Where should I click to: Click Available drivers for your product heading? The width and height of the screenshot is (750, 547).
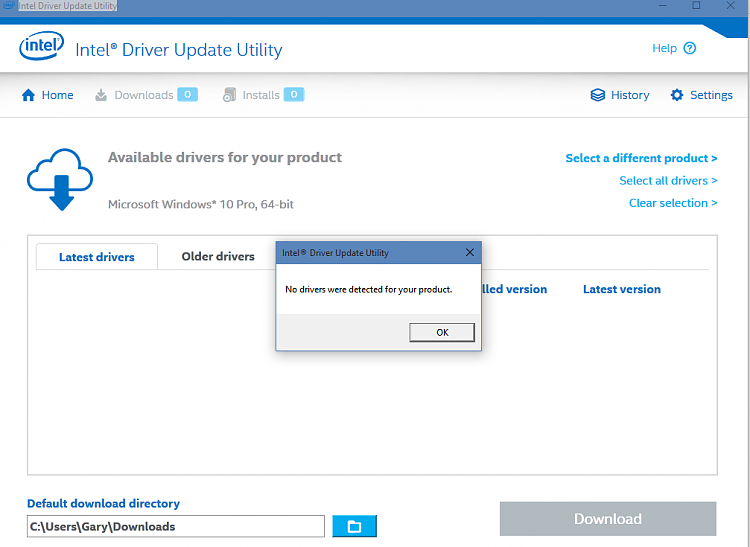225,157
